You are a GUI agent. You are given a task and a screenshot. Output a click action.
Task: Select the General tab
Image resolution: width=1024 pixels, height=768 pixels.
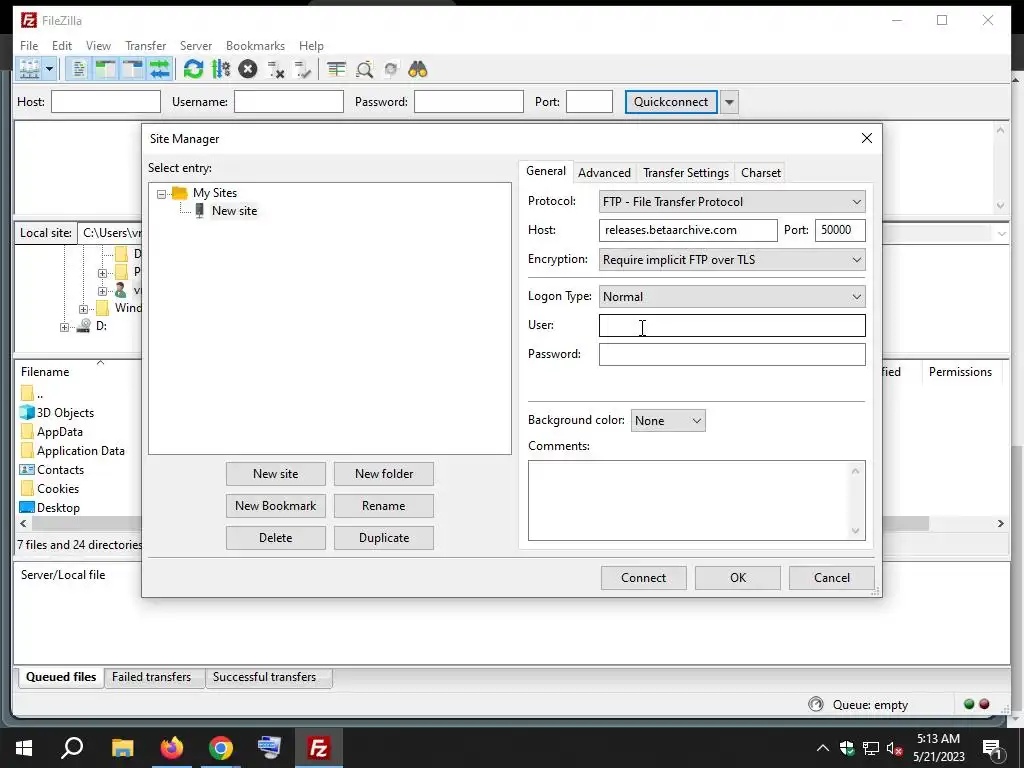(546, 171)
